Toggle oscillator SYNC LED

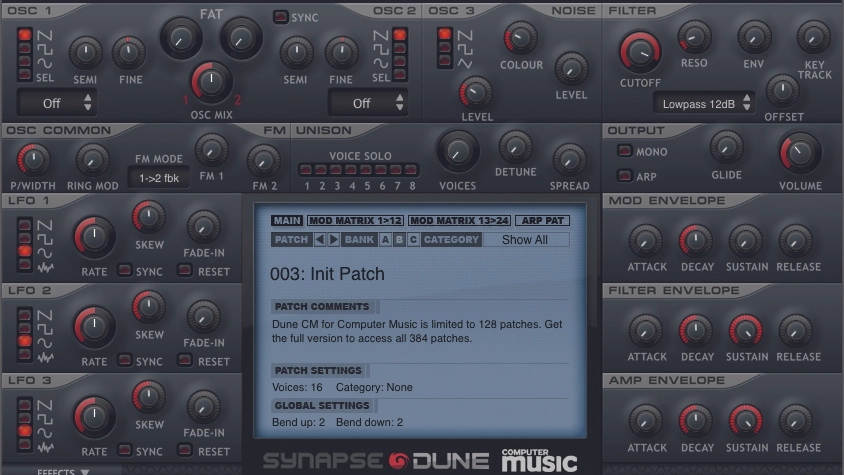coord(280,17)
